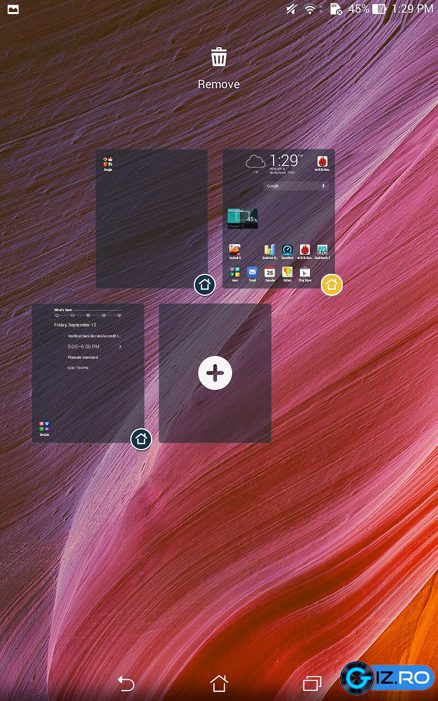Tap the muted sound status icon

click(292, 9)
